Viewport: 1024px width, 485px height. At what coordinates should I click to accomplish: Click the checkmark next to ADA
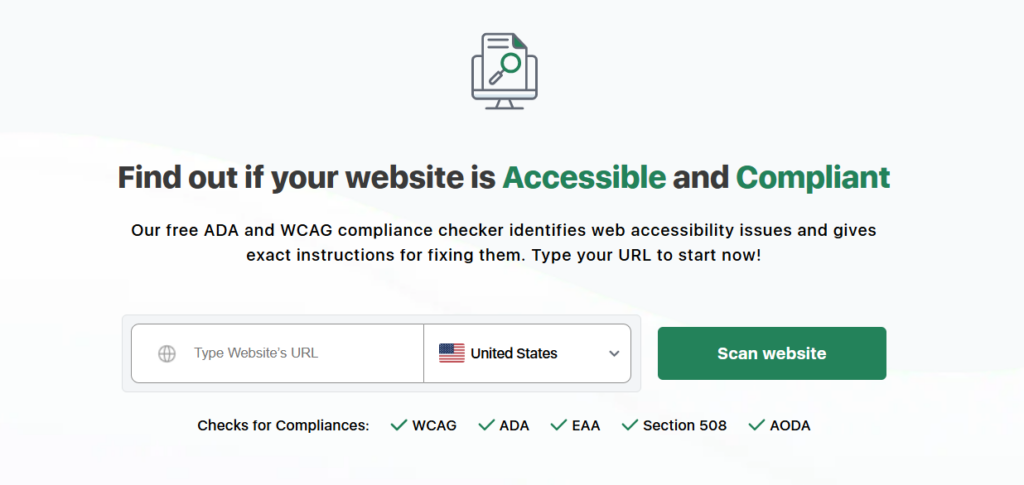[486, 425]
